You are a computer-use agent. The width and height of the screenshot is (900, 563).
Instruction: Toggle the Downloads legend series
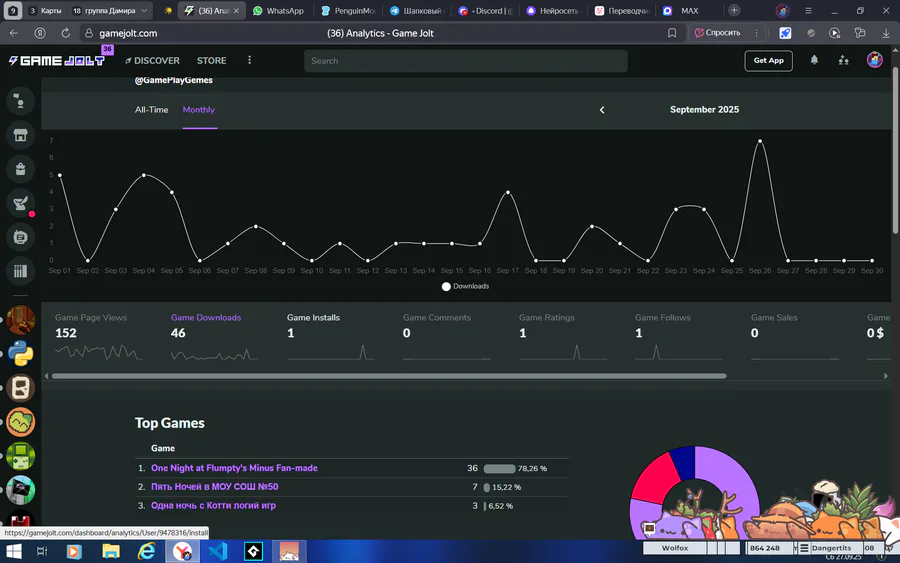click(x=465, y=286)
